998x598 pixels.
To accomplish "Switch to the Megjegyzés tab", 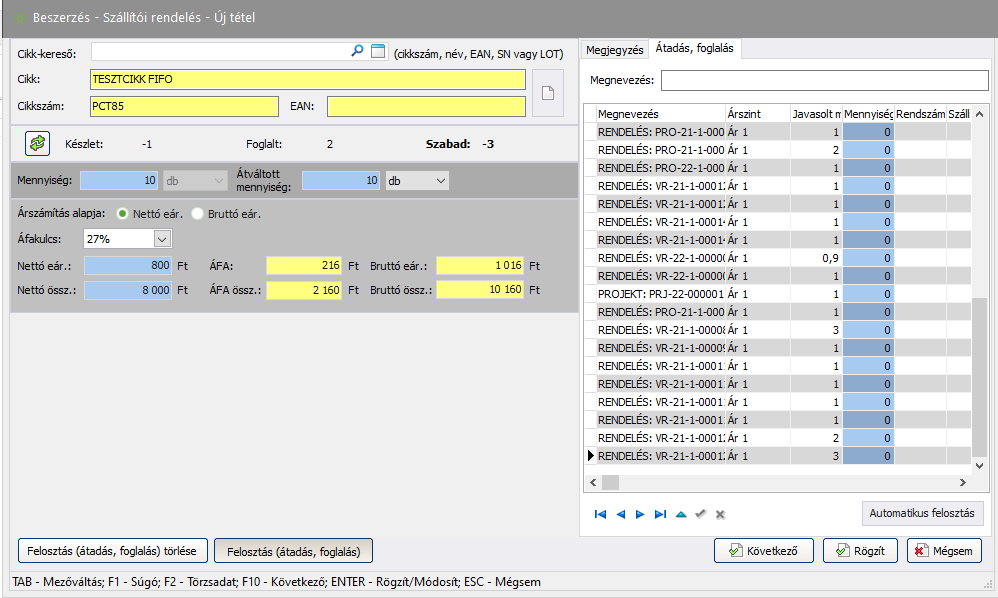I will point(614,49).
